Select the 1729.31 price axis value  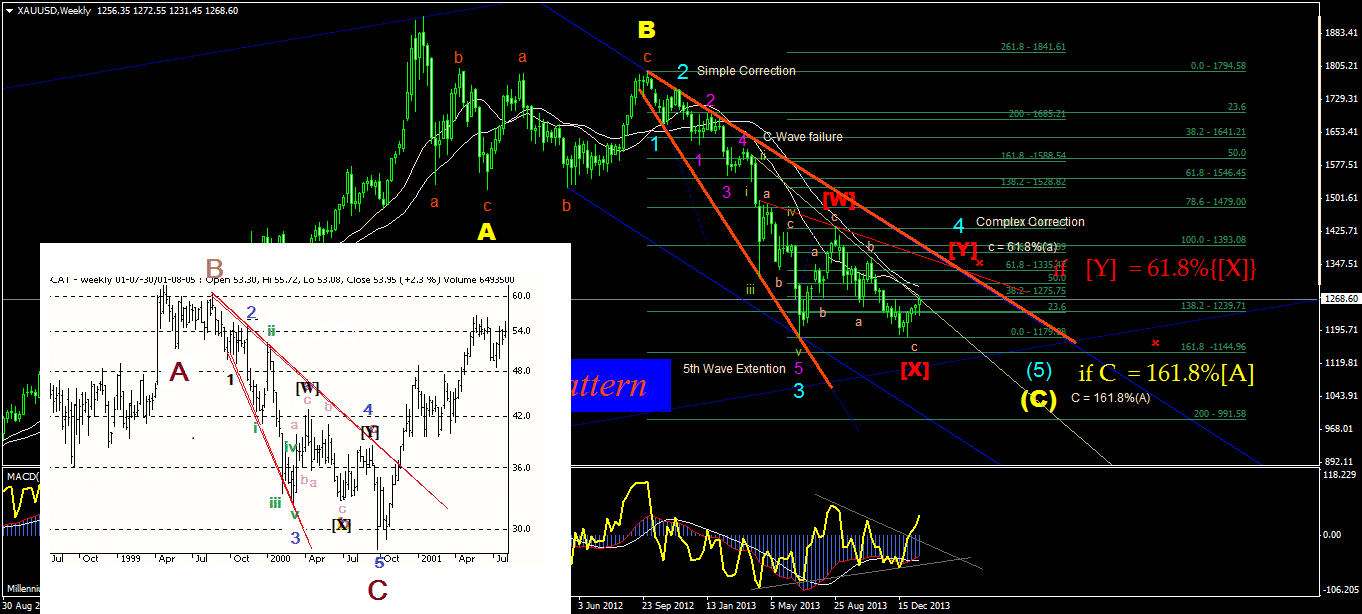[1339, 99]
